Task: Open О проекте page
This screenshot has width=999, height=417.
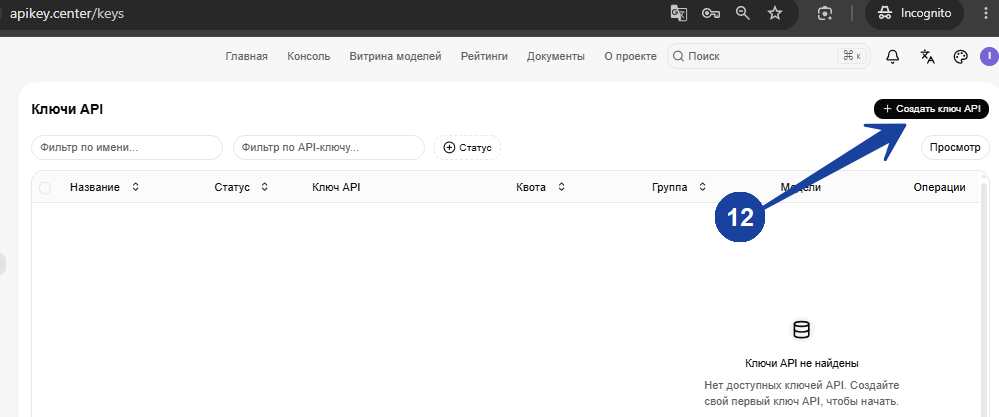Action: [630, 56]
